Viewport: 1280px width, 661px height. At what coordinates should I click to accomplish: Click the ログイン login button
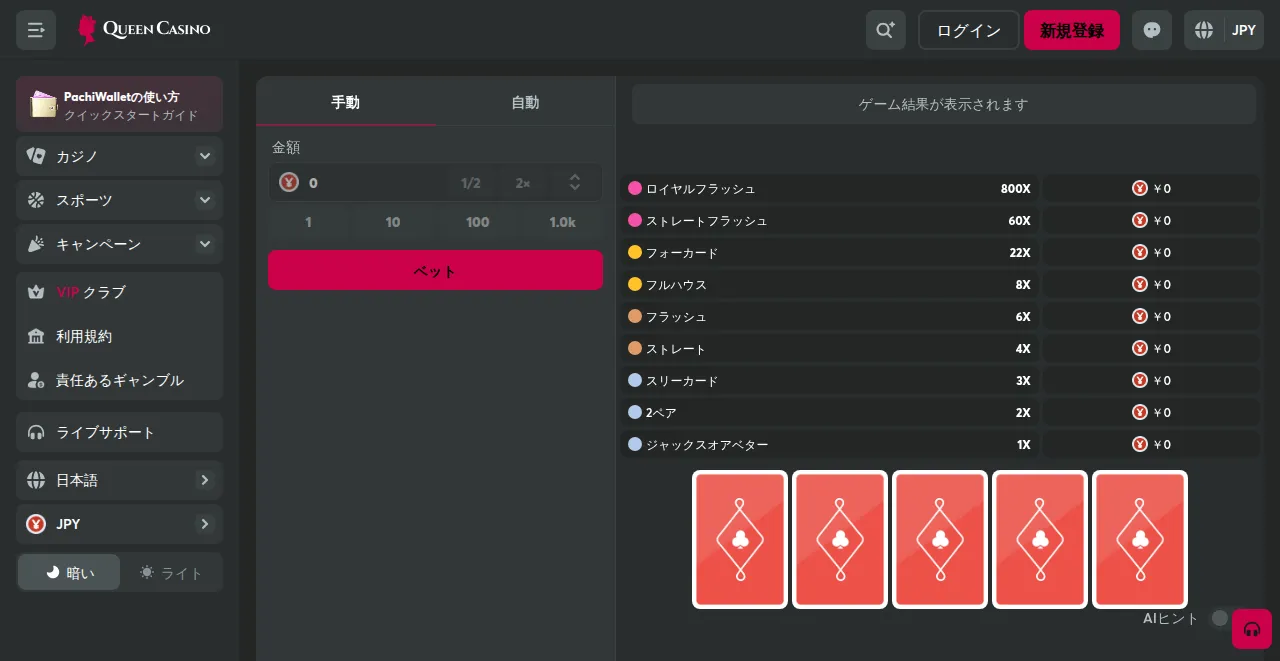968,30
